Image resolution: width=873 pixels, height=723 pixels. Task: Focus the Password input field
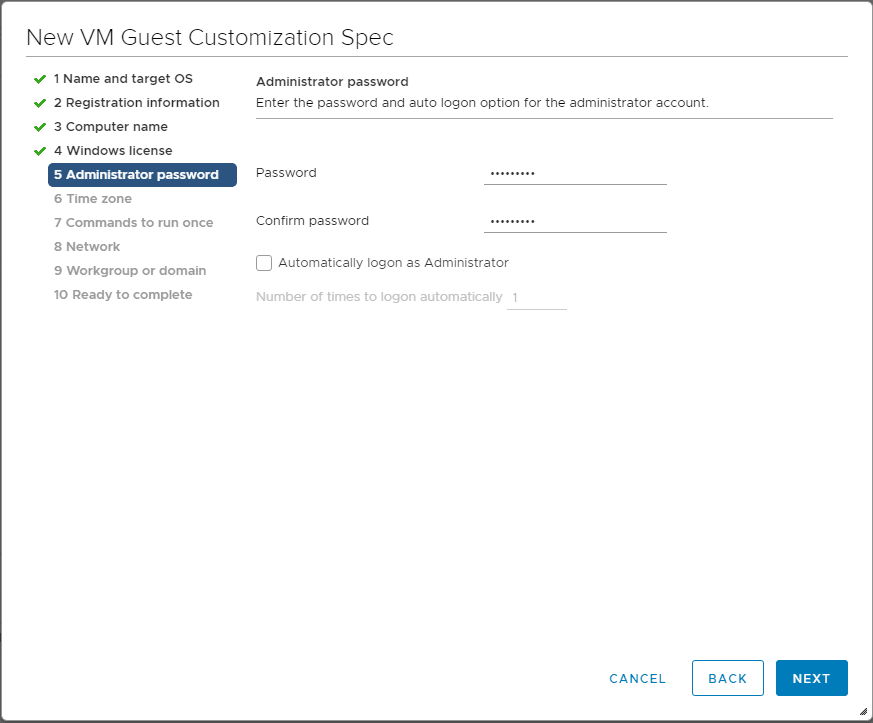coord(575,173)
